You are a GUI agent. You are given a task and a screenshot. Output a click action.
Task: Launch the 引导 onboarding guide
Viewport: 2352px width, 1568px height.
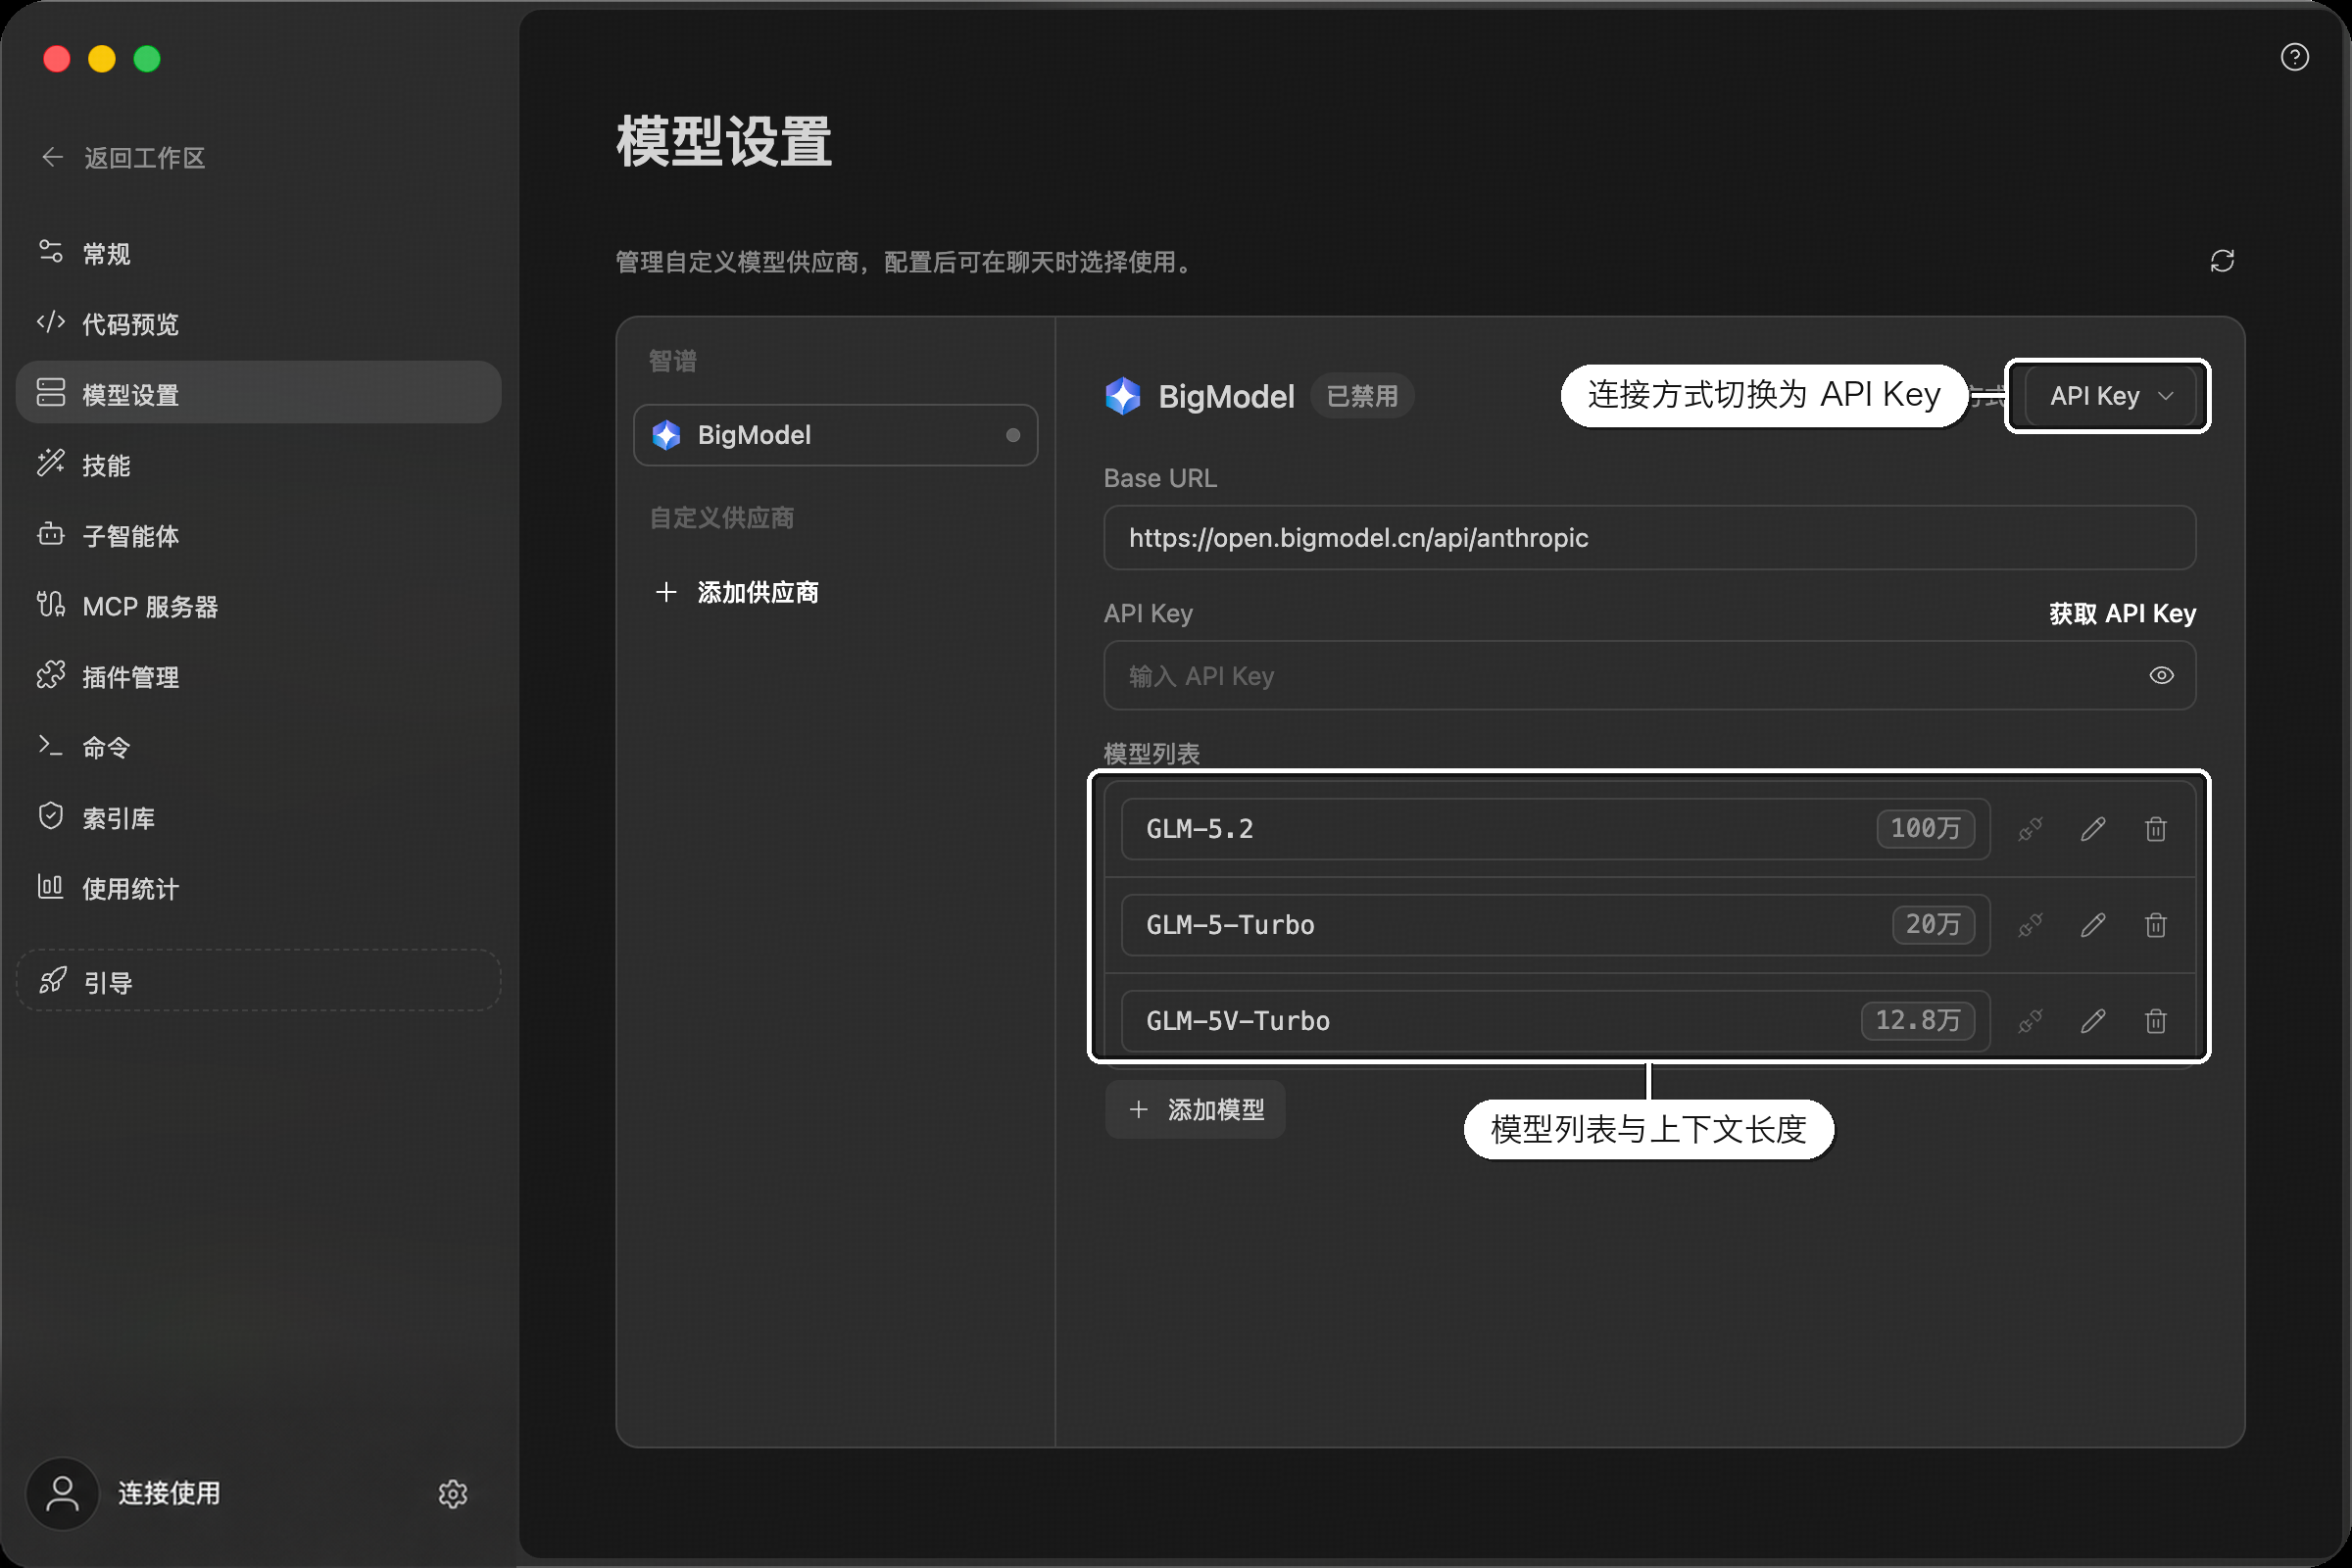tap(258, 981)
